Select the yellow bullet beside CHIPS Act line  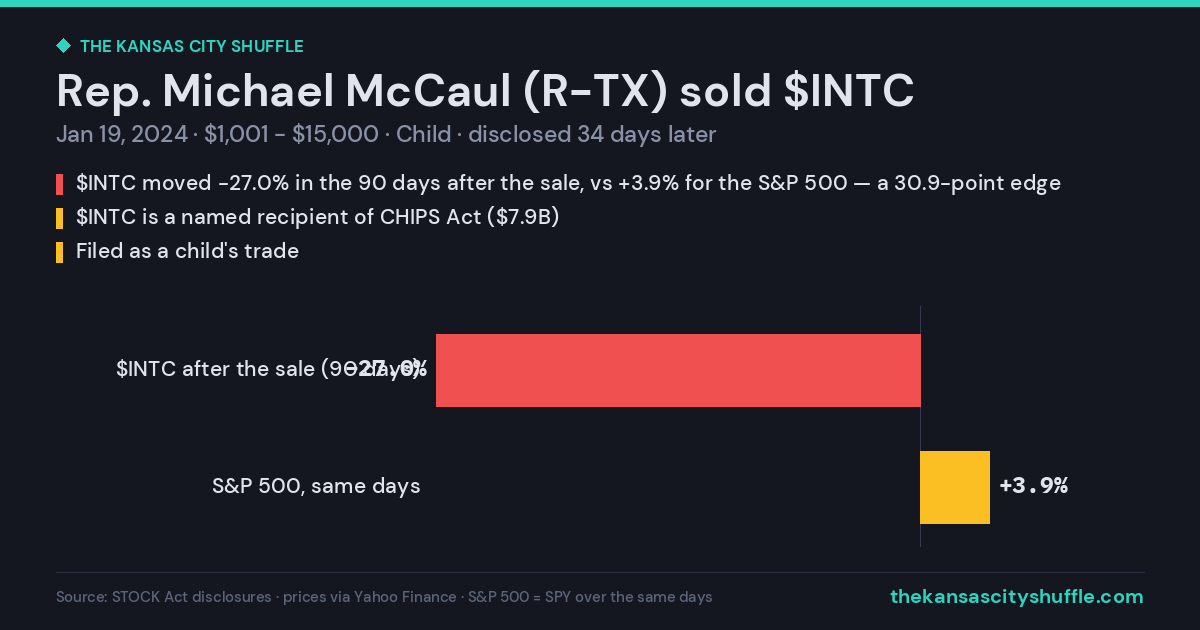pos(59,218)
